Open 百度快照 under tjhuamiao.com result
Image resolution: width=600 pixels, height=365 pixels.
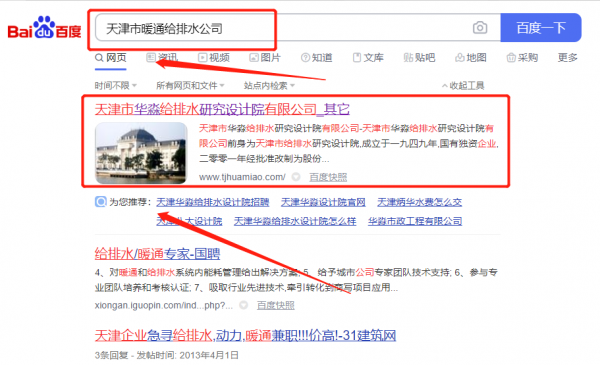pos(328,177)
